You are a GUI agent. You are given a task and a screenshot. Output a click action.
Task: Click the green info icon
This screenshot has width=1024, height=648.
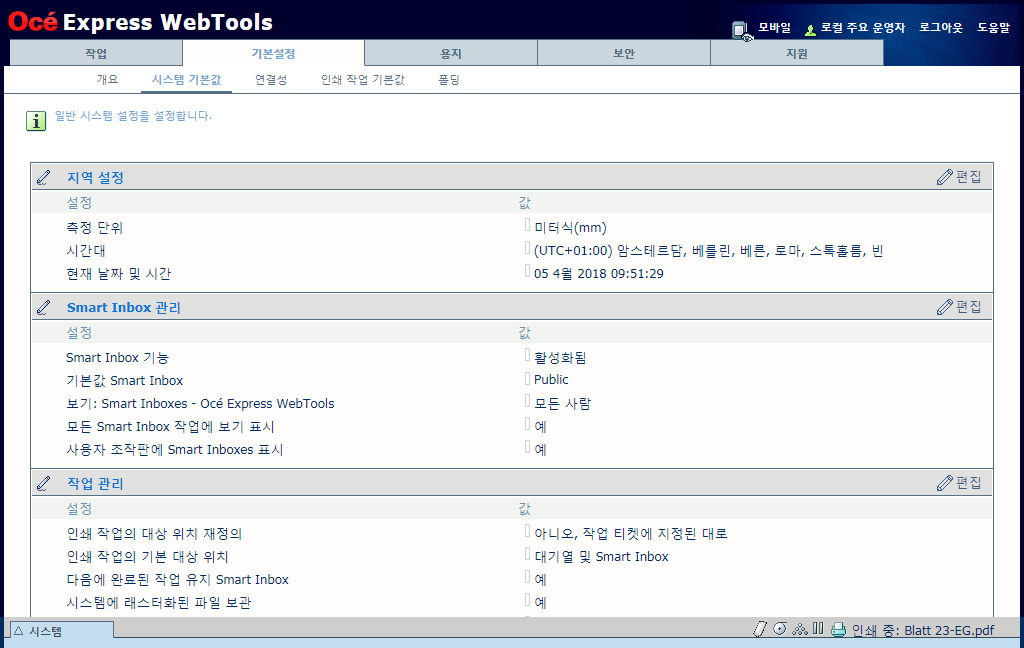coord(36,121)
